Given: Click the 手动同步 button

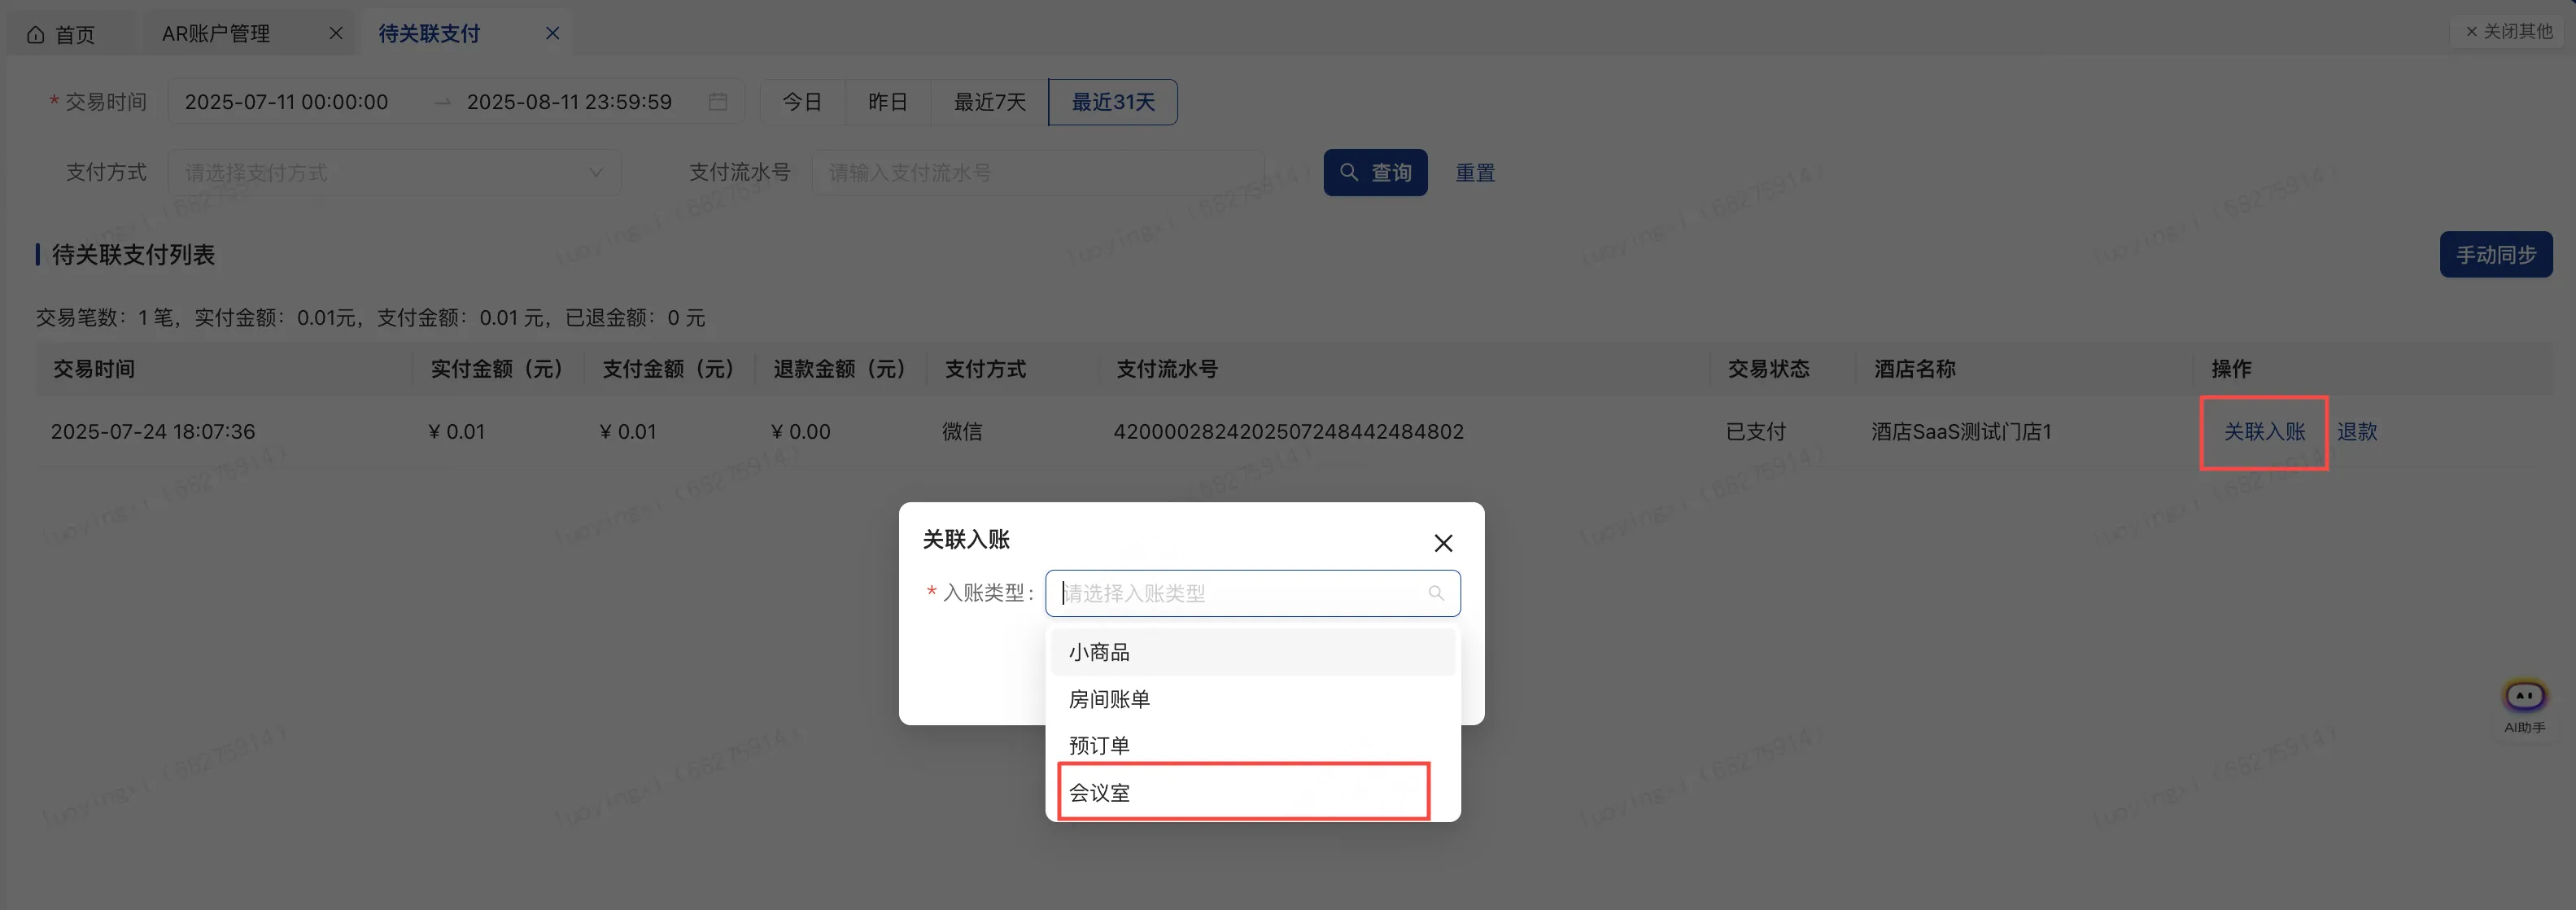Looking at the screenshot, I should (2496, 255).
